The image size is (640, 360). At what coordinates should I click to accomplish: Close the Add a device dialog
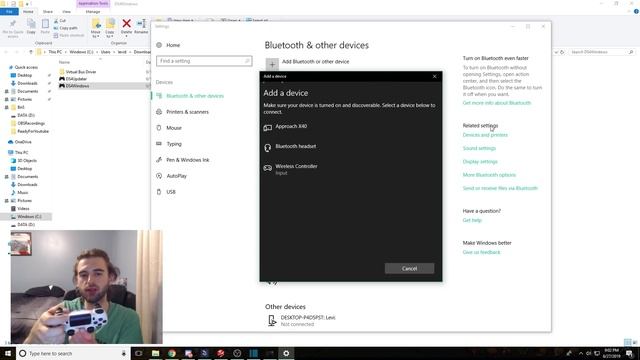[434, 76]
